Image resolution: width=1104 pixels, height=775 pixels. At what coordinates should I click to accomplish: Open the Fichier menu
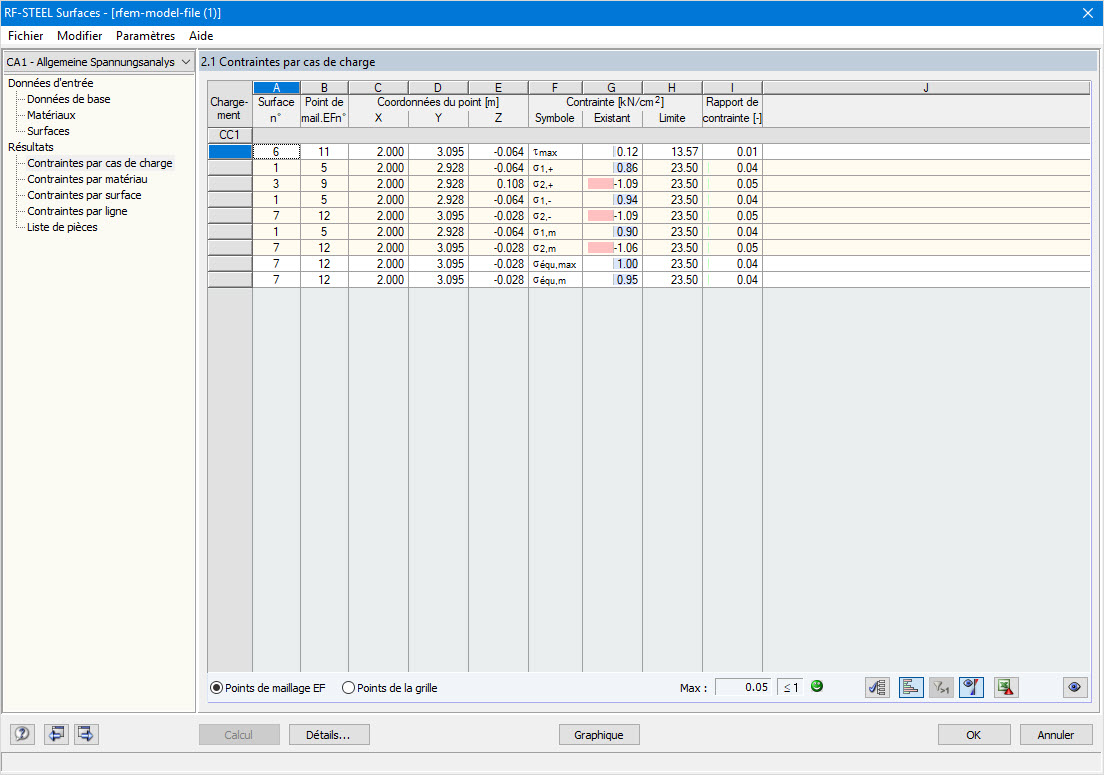coord(25,35)
